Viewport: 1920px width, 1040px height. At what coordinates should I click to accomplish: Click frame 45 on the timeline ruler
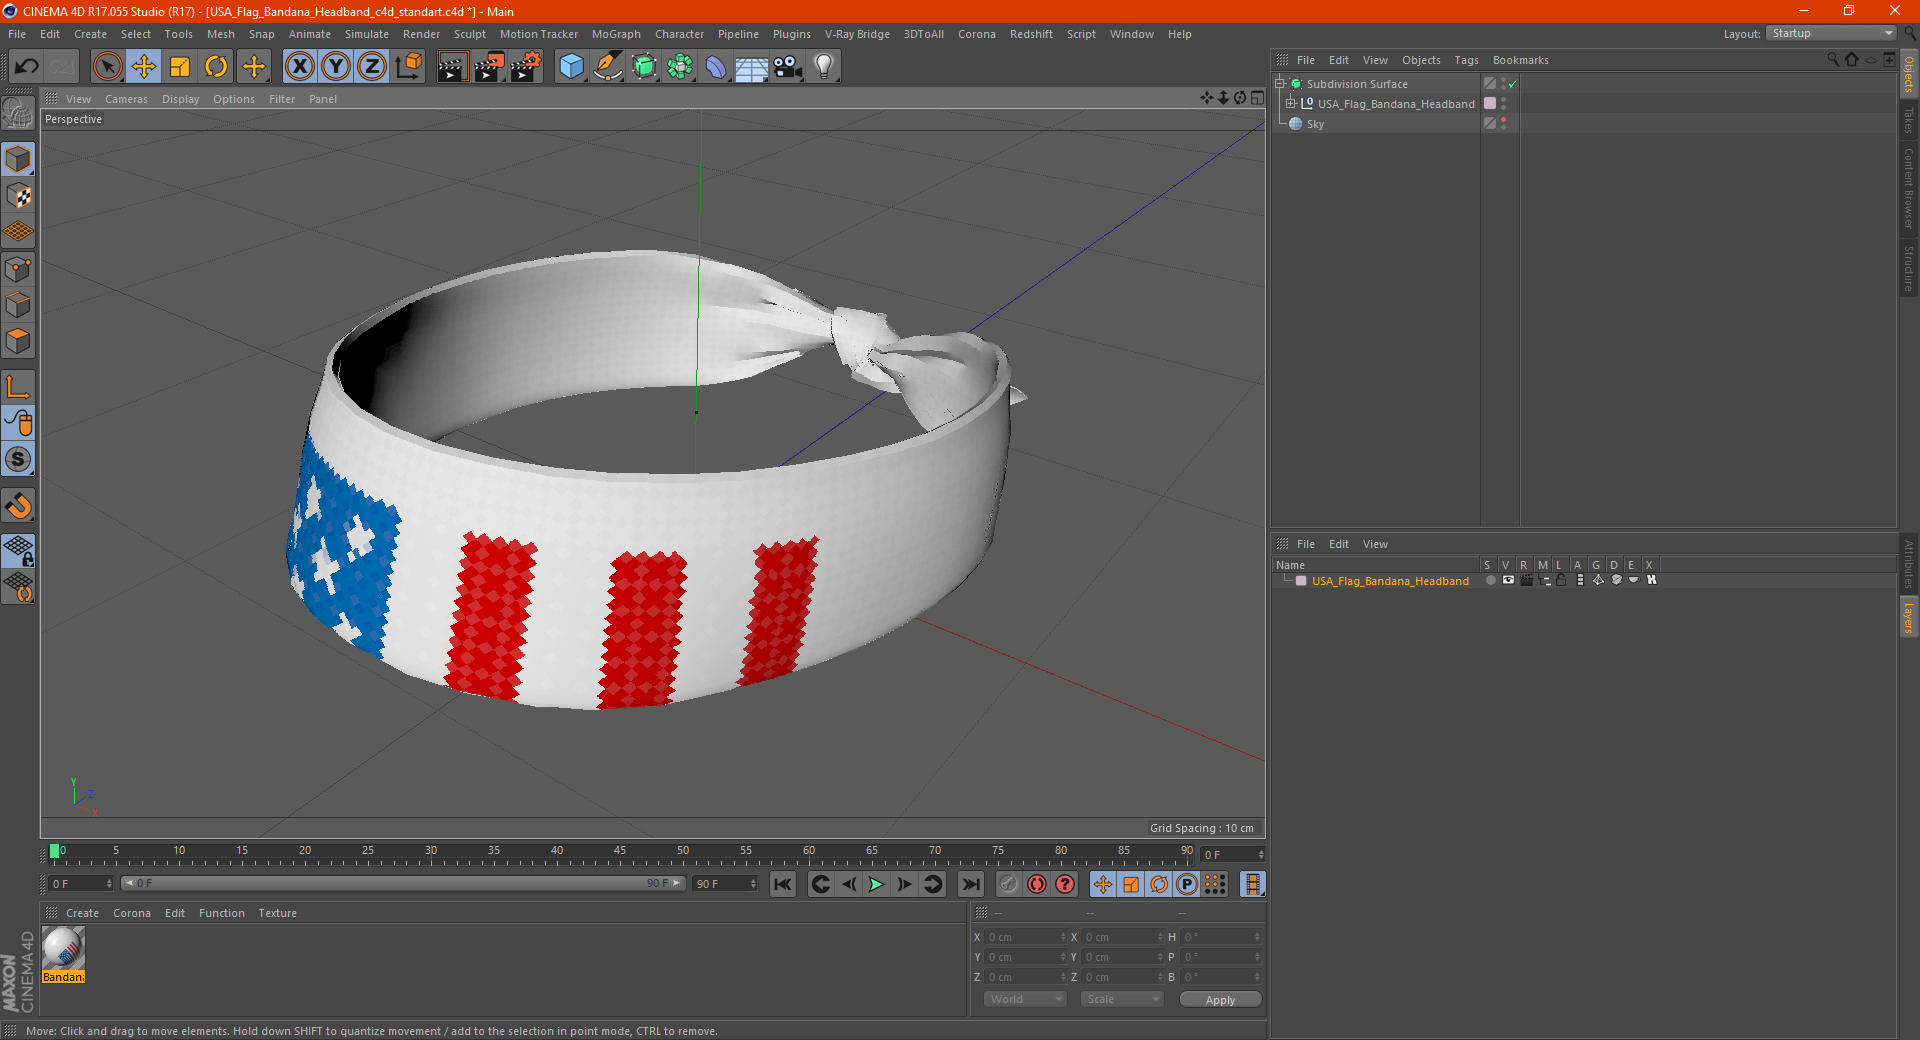click(x=620, y=851)
